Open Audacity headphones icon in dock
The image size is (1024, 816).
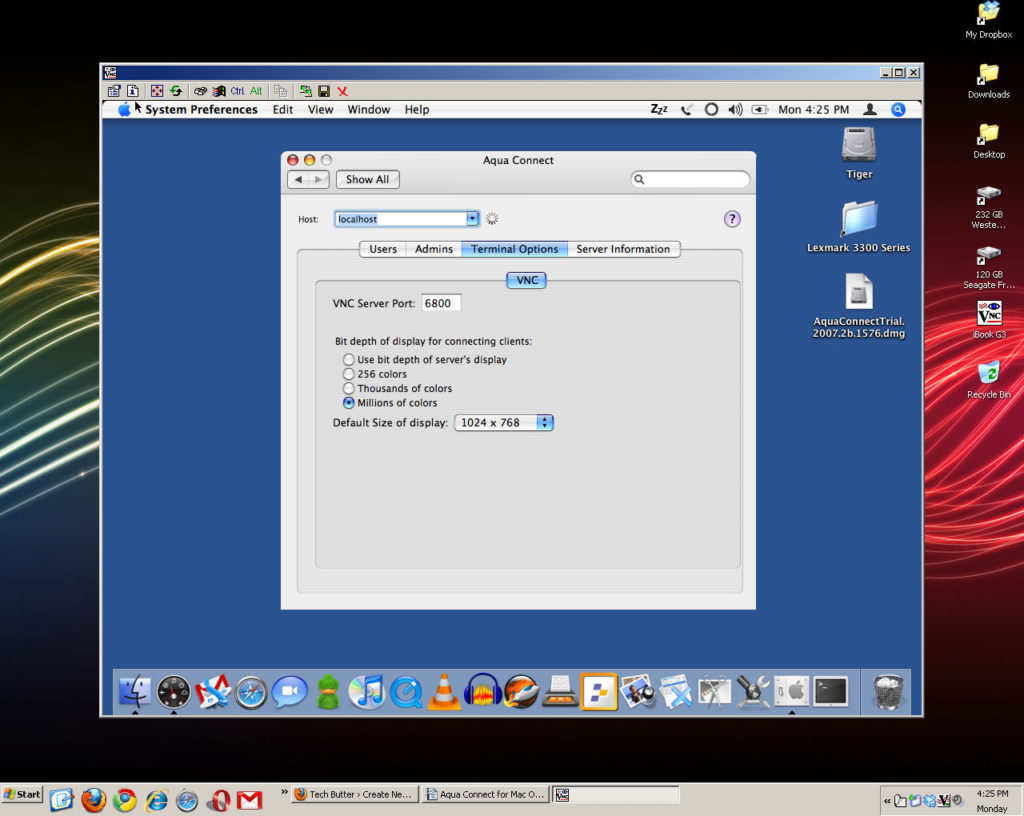pos(483,691)
